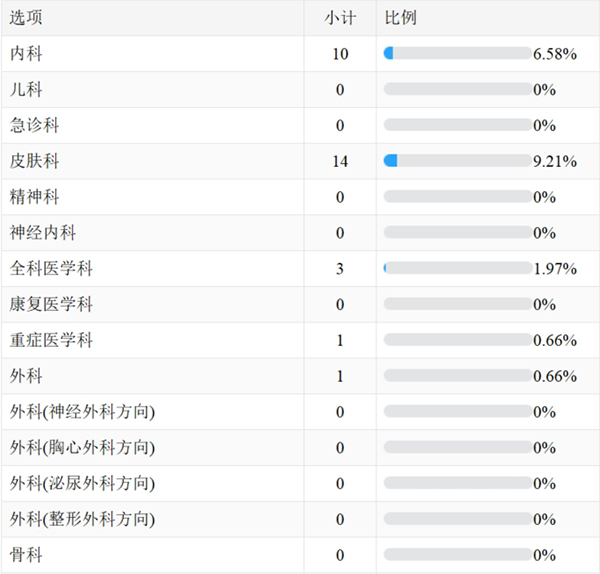Select the 小计 column header

[x=340, y=18]
